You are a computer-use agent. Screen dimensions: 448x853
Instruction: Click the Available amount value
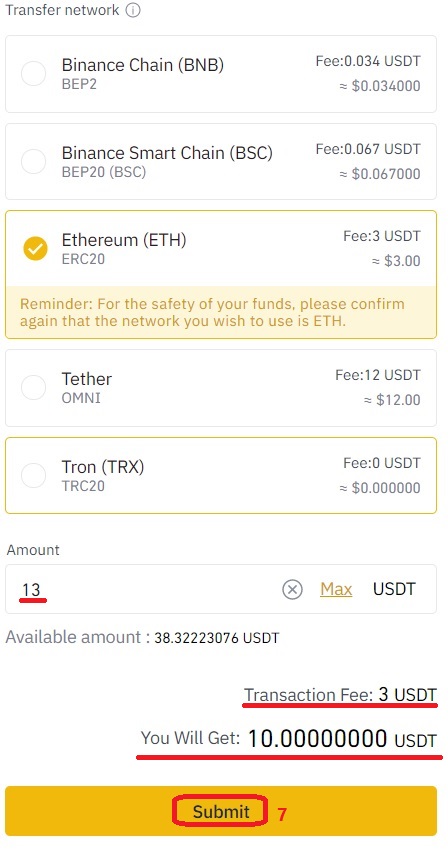pyautogui.click(x=216, y=638)
